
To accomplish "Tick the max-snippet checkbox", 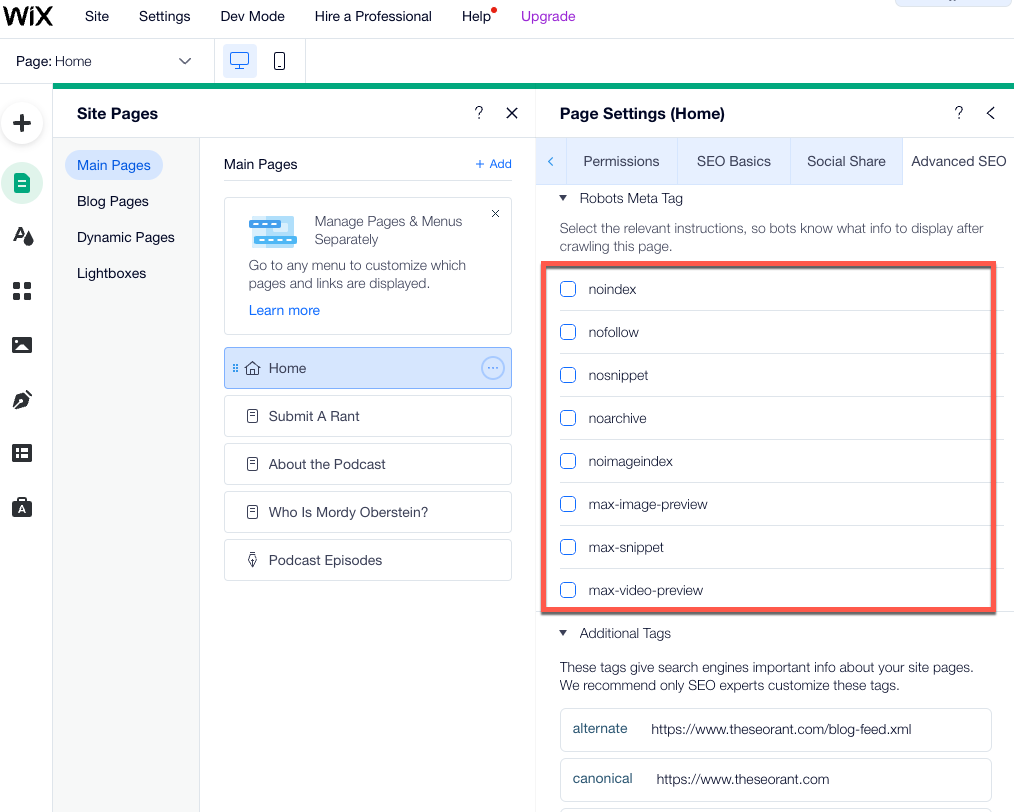I will [x=568, y=547].
